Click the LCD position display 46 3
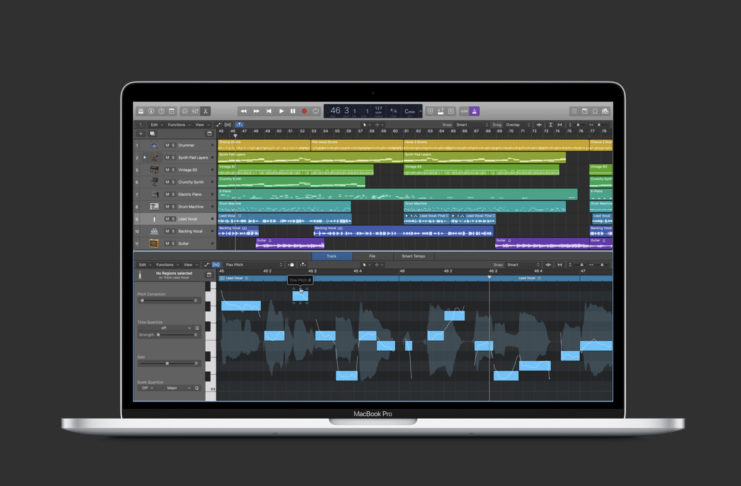 [x=340, y=111]
